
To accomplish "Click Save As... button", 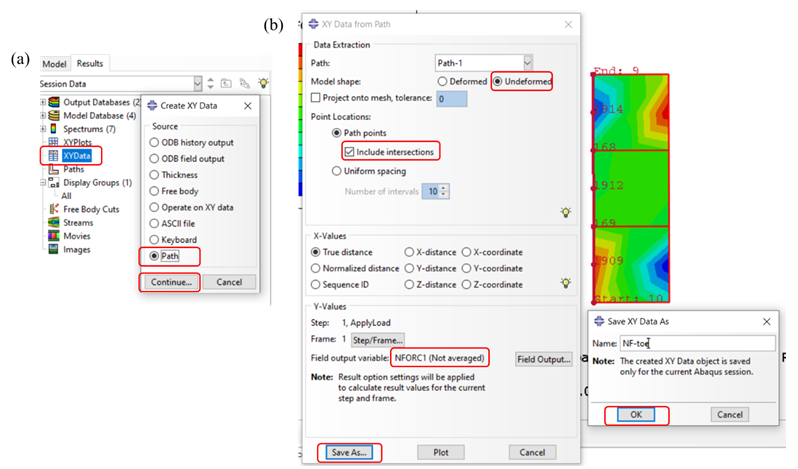I will pyautogui.click(x=349, y=453).
